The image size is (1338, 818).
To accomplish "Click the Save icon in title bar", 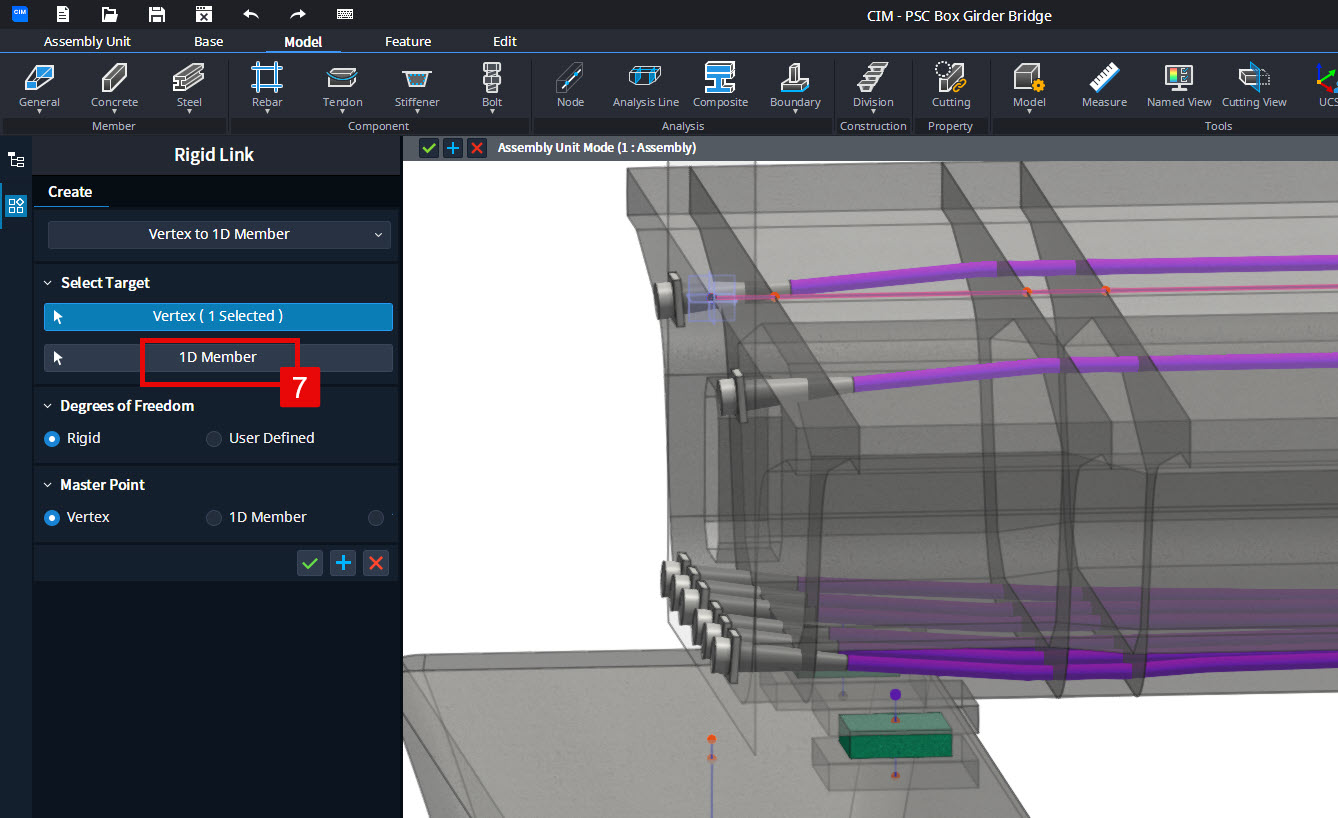I will [156, 15].
